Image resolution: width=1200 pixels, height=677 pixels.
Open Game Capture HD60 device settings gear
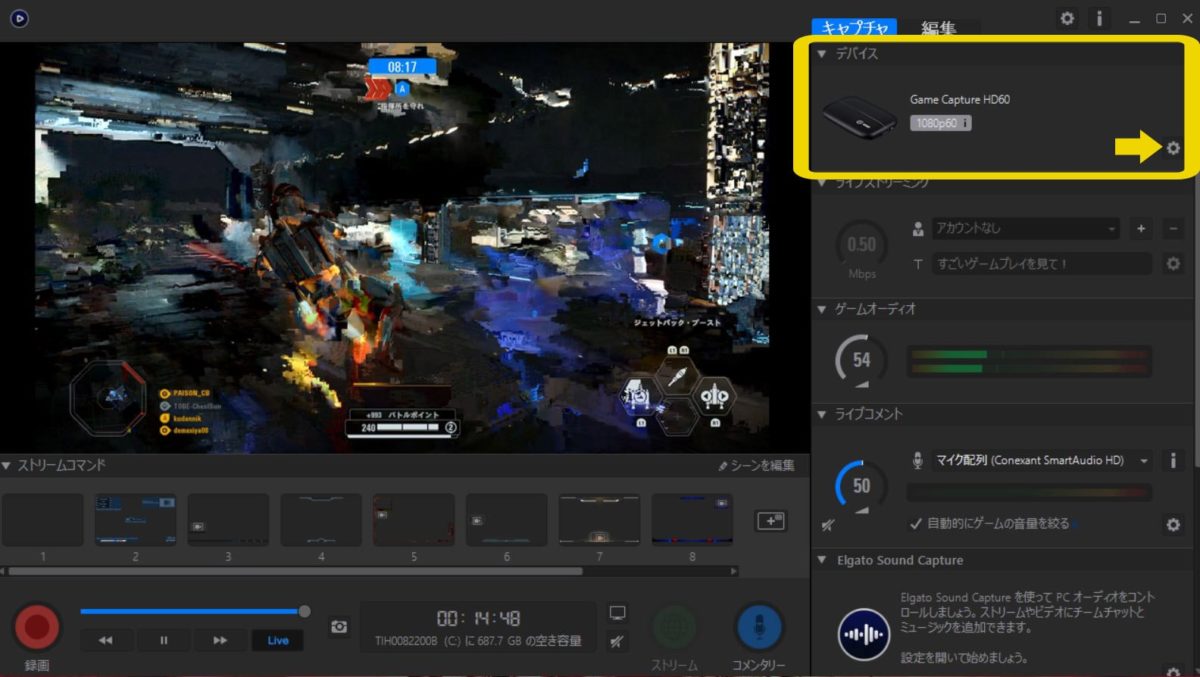pyautogui.click(x=1173, y=148)
